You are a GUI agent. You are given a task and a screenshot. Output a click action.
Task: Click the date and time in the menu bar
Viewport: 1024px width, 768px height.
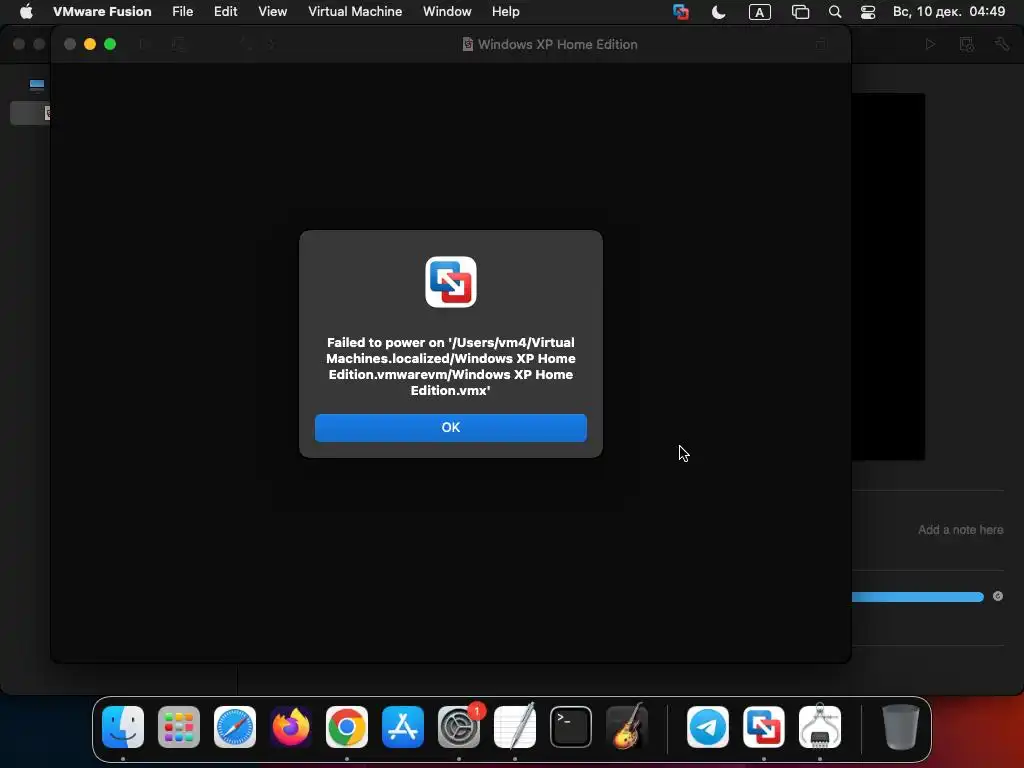click(x=949, y=12)
